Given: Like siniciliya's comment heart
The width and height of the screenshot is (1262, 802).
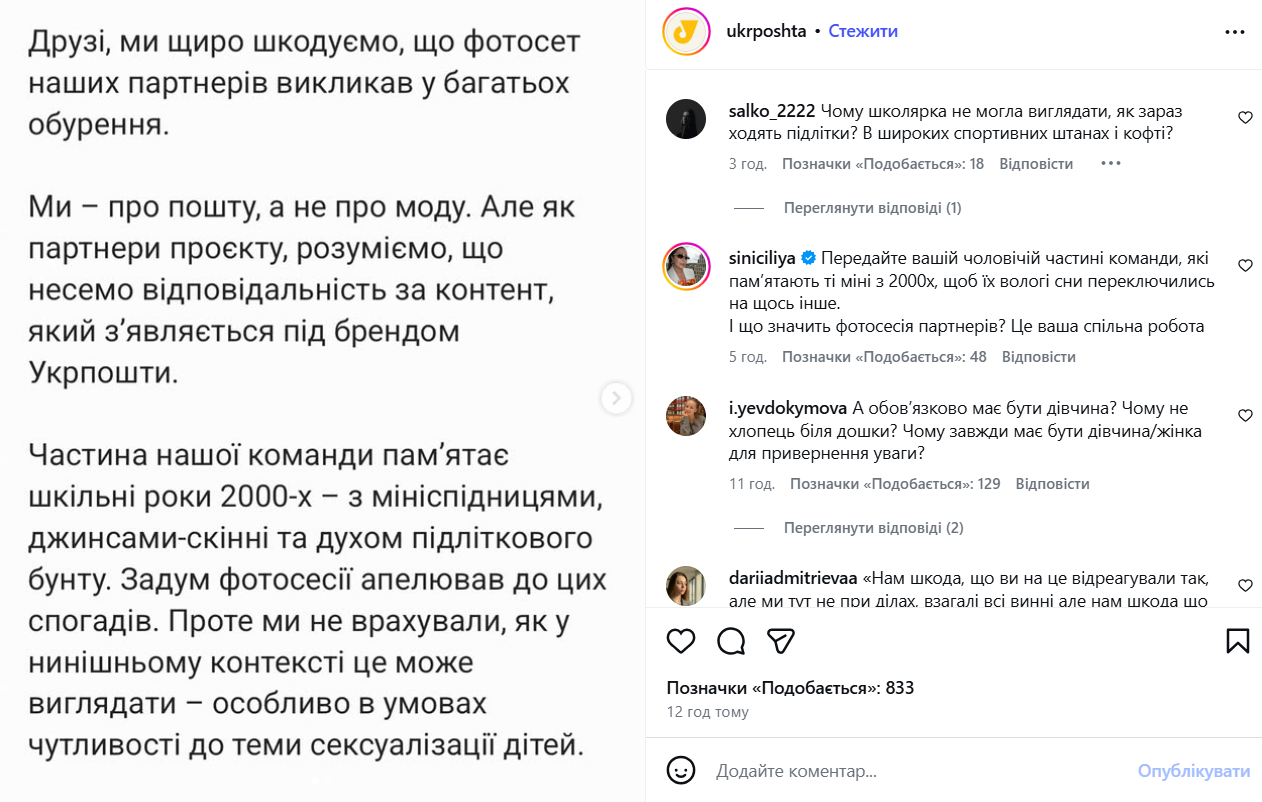Looking at the screenshot, I should coord(1245,266).
